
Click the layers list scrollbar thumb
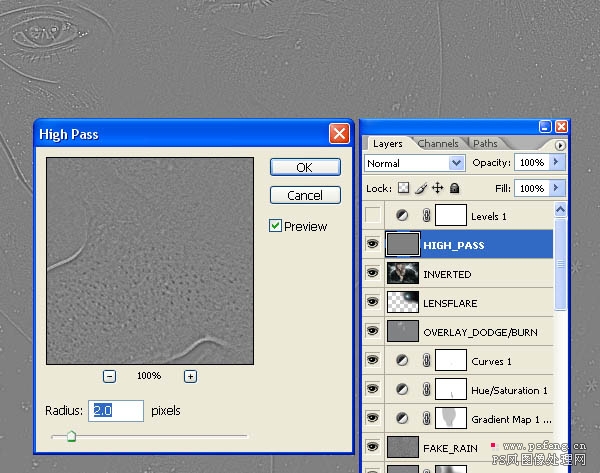[560, 264]
